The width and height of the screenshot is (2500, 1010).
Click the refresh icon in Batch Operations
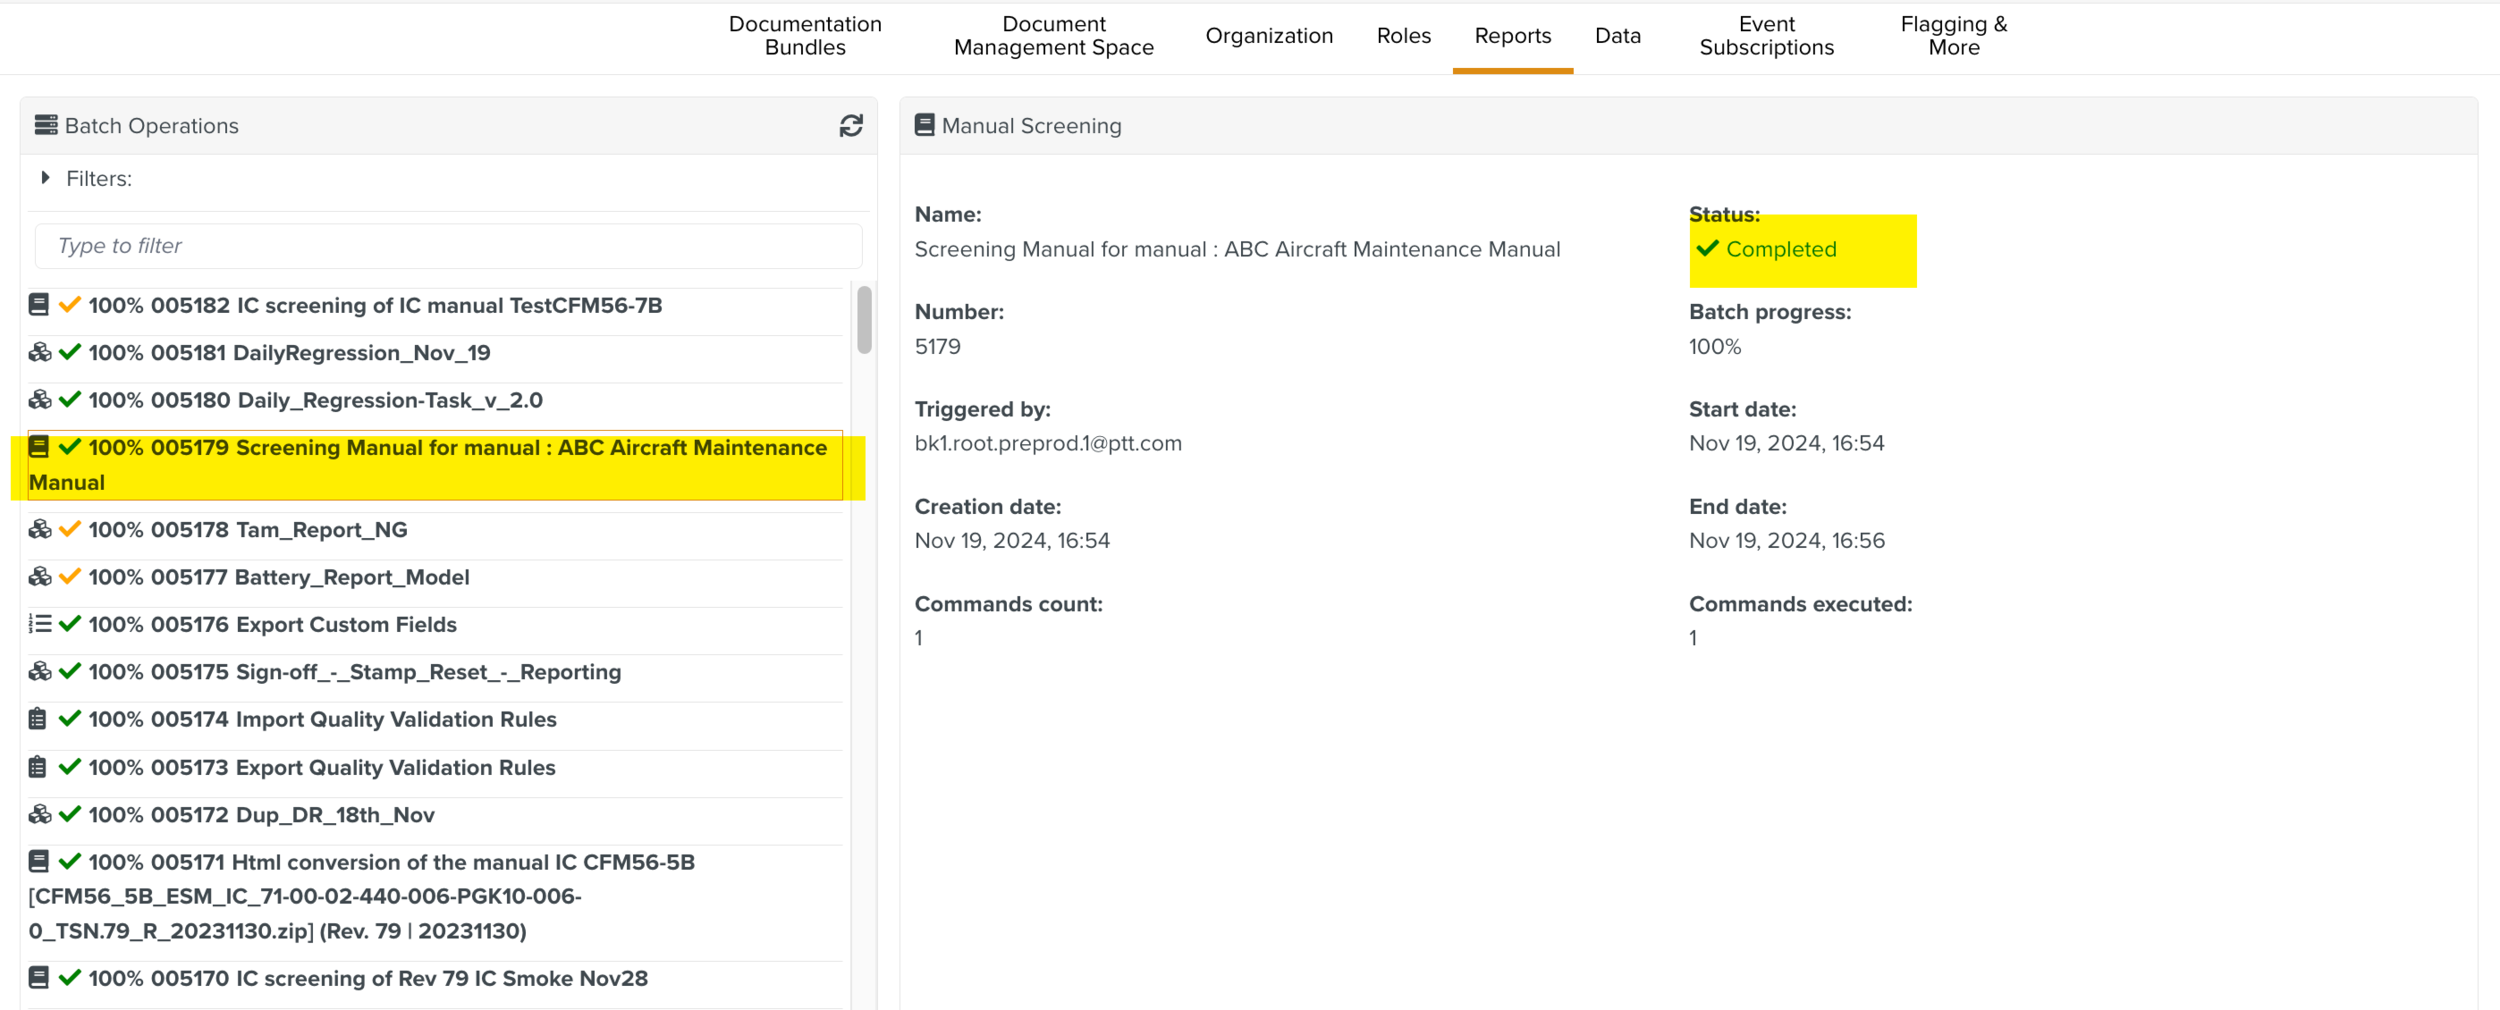850,126
